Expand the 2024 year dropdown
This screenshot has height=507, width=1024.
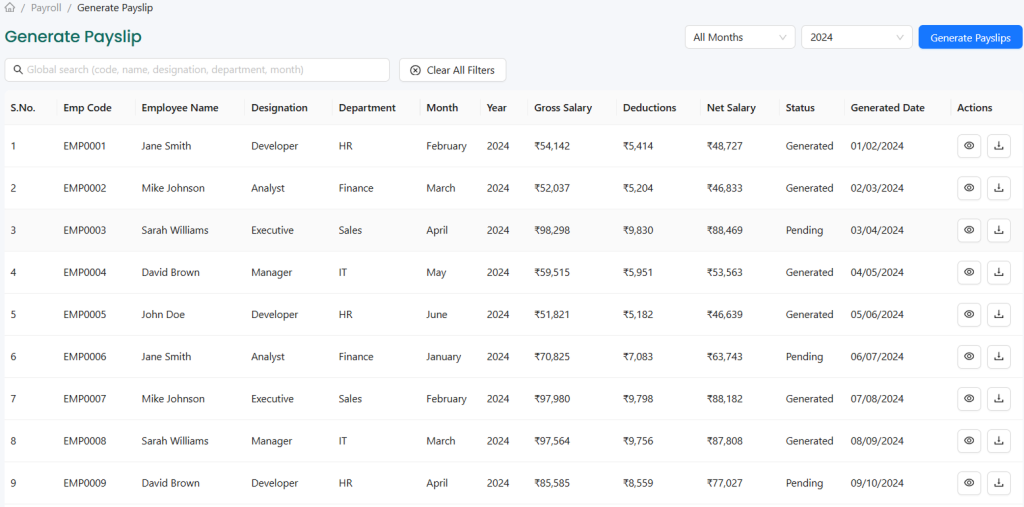856,37
